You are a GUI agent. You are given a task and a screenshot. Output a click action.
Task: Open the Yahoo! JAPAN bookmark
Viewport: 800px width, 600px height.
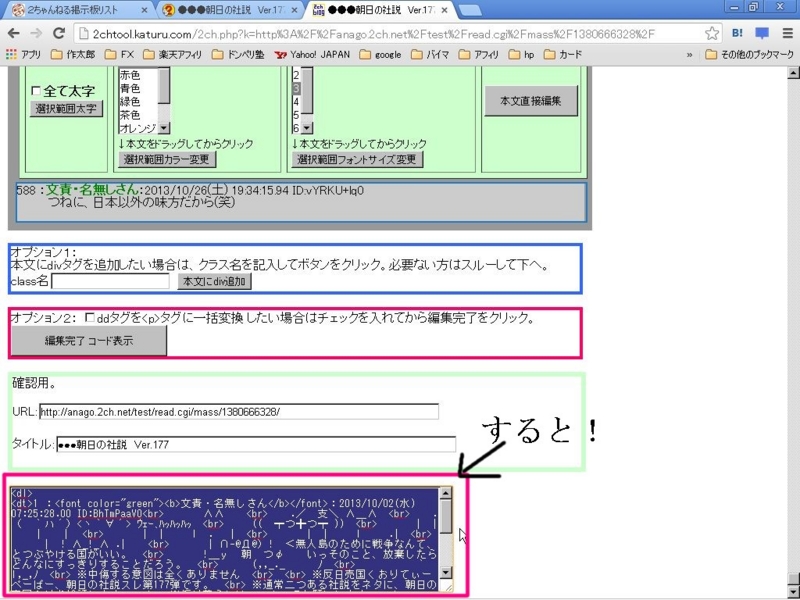click(x=312, y=54)
